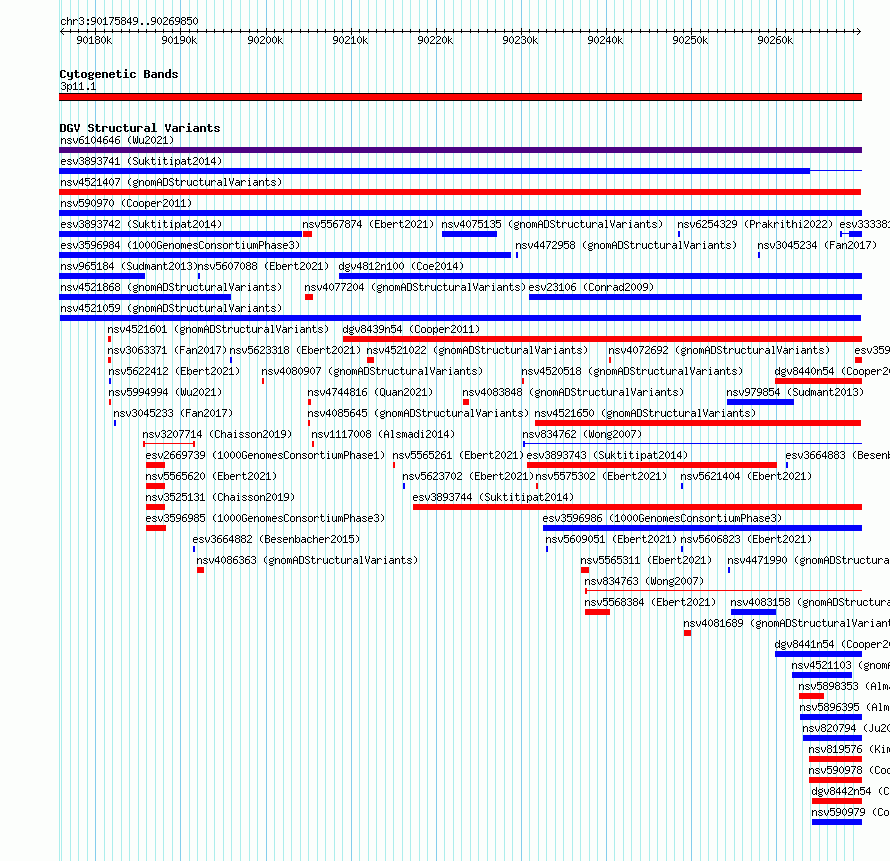Click the DGV Structural Variants track title

coord(140,128)
